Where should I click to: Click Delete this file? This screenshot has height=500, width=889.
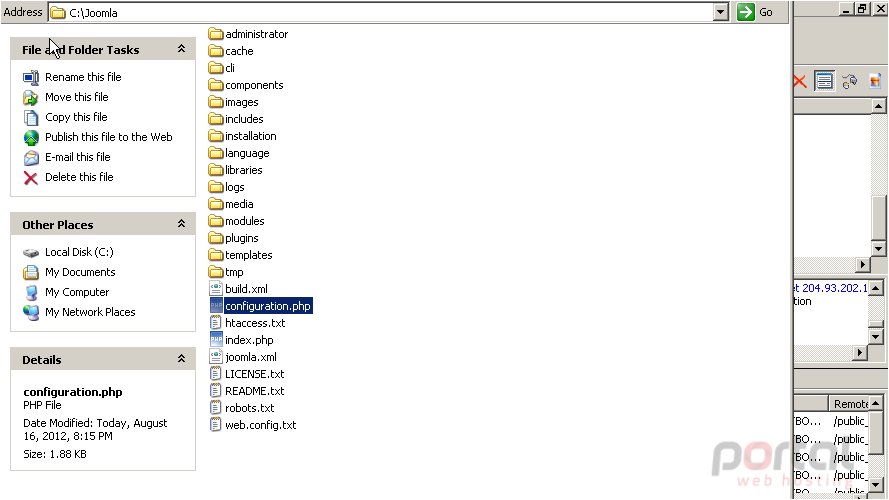(79, 177)
